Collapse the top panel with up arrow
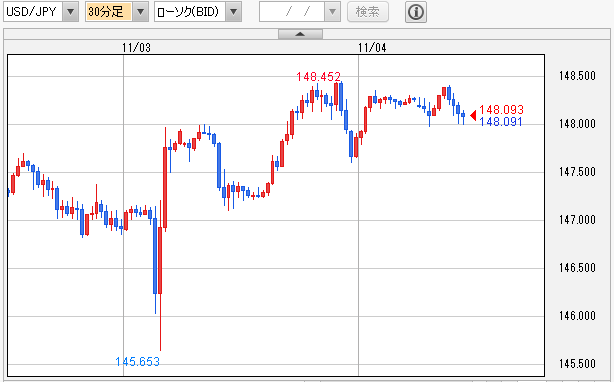The height and width of the screenshot is (382, 614). pos(300,34)
